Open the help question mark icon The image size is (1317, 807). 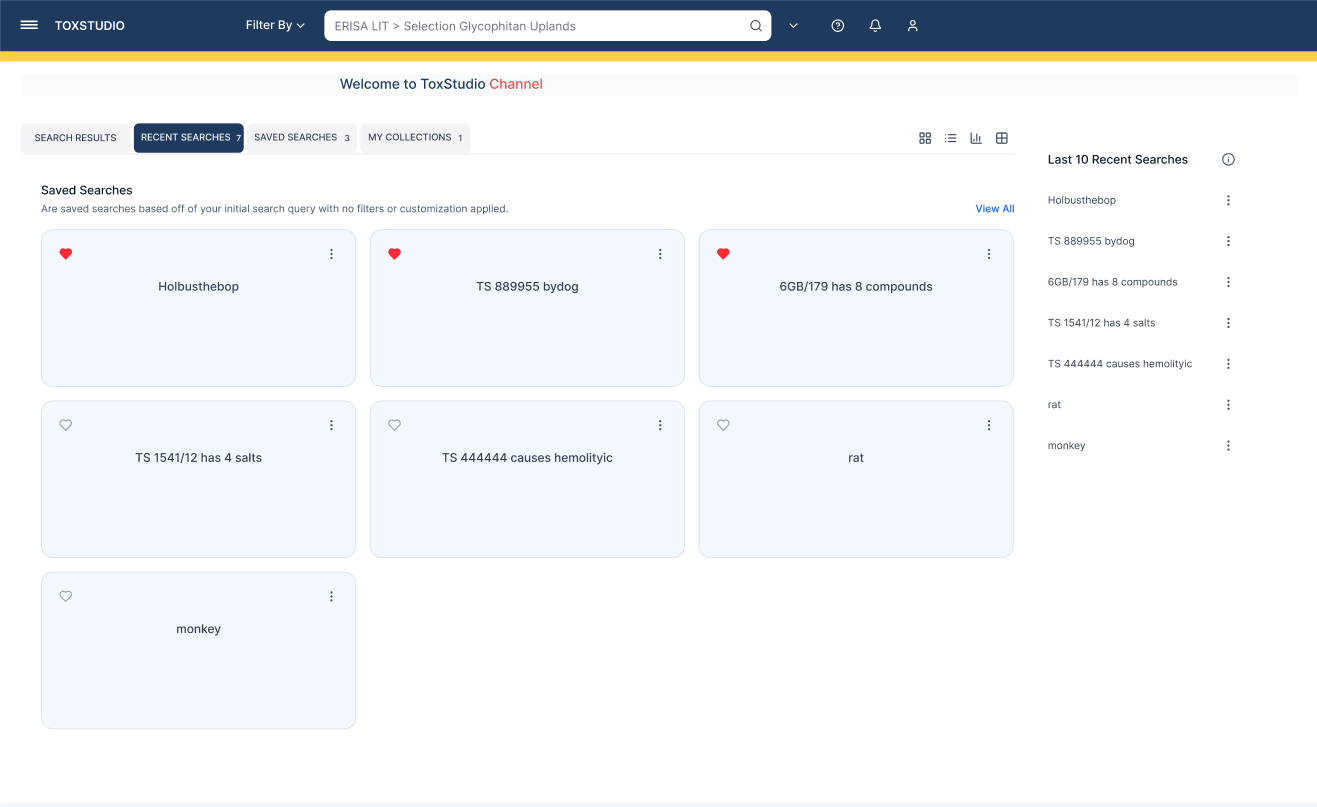tap(838, 26)
